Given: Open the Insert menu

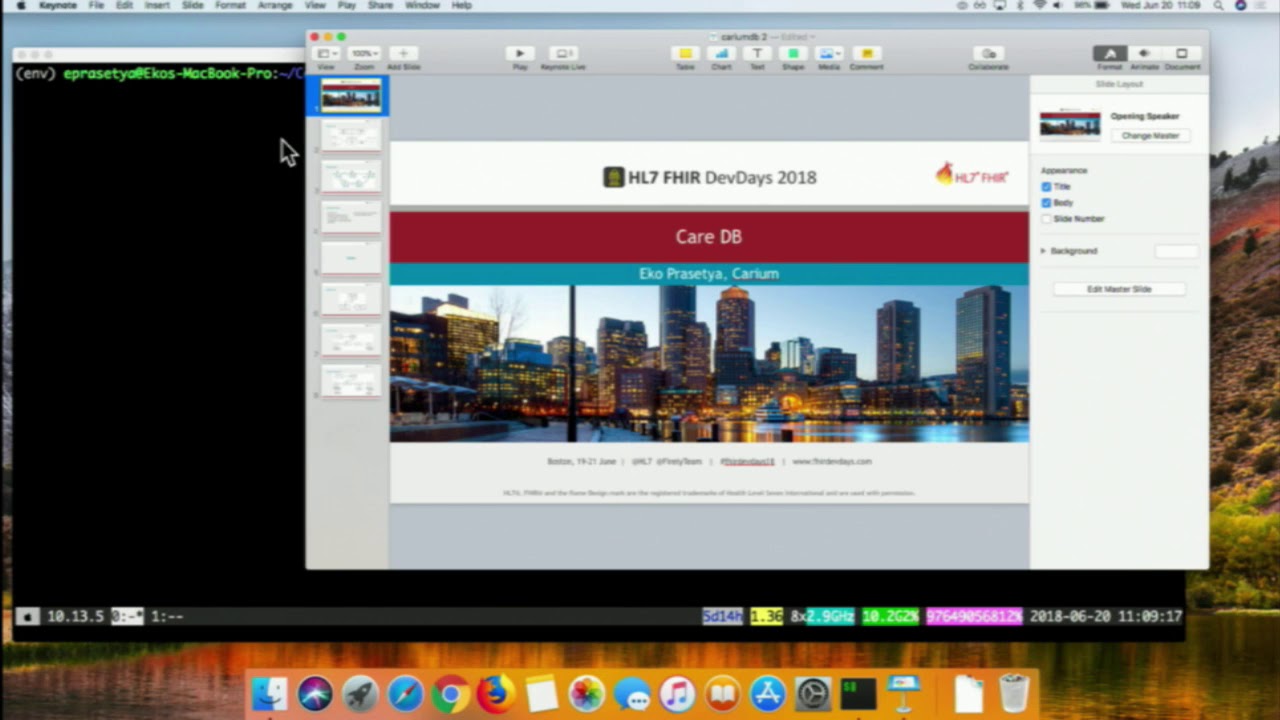Looking at the screenshot, I should pos(157,6).
